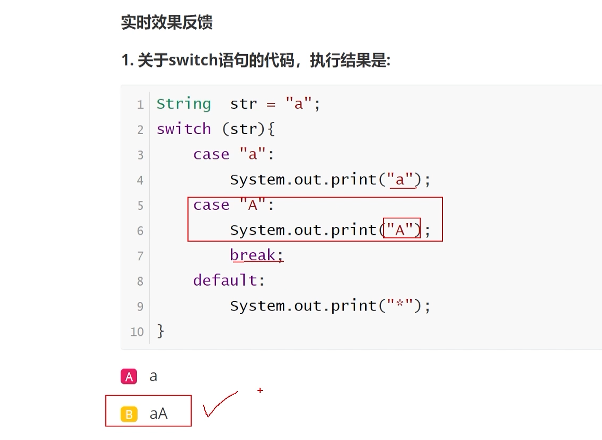Click question title about switch语句
The height and width of the screenshot is (440, 602).
pyautogui.click(x=256, y=60)
